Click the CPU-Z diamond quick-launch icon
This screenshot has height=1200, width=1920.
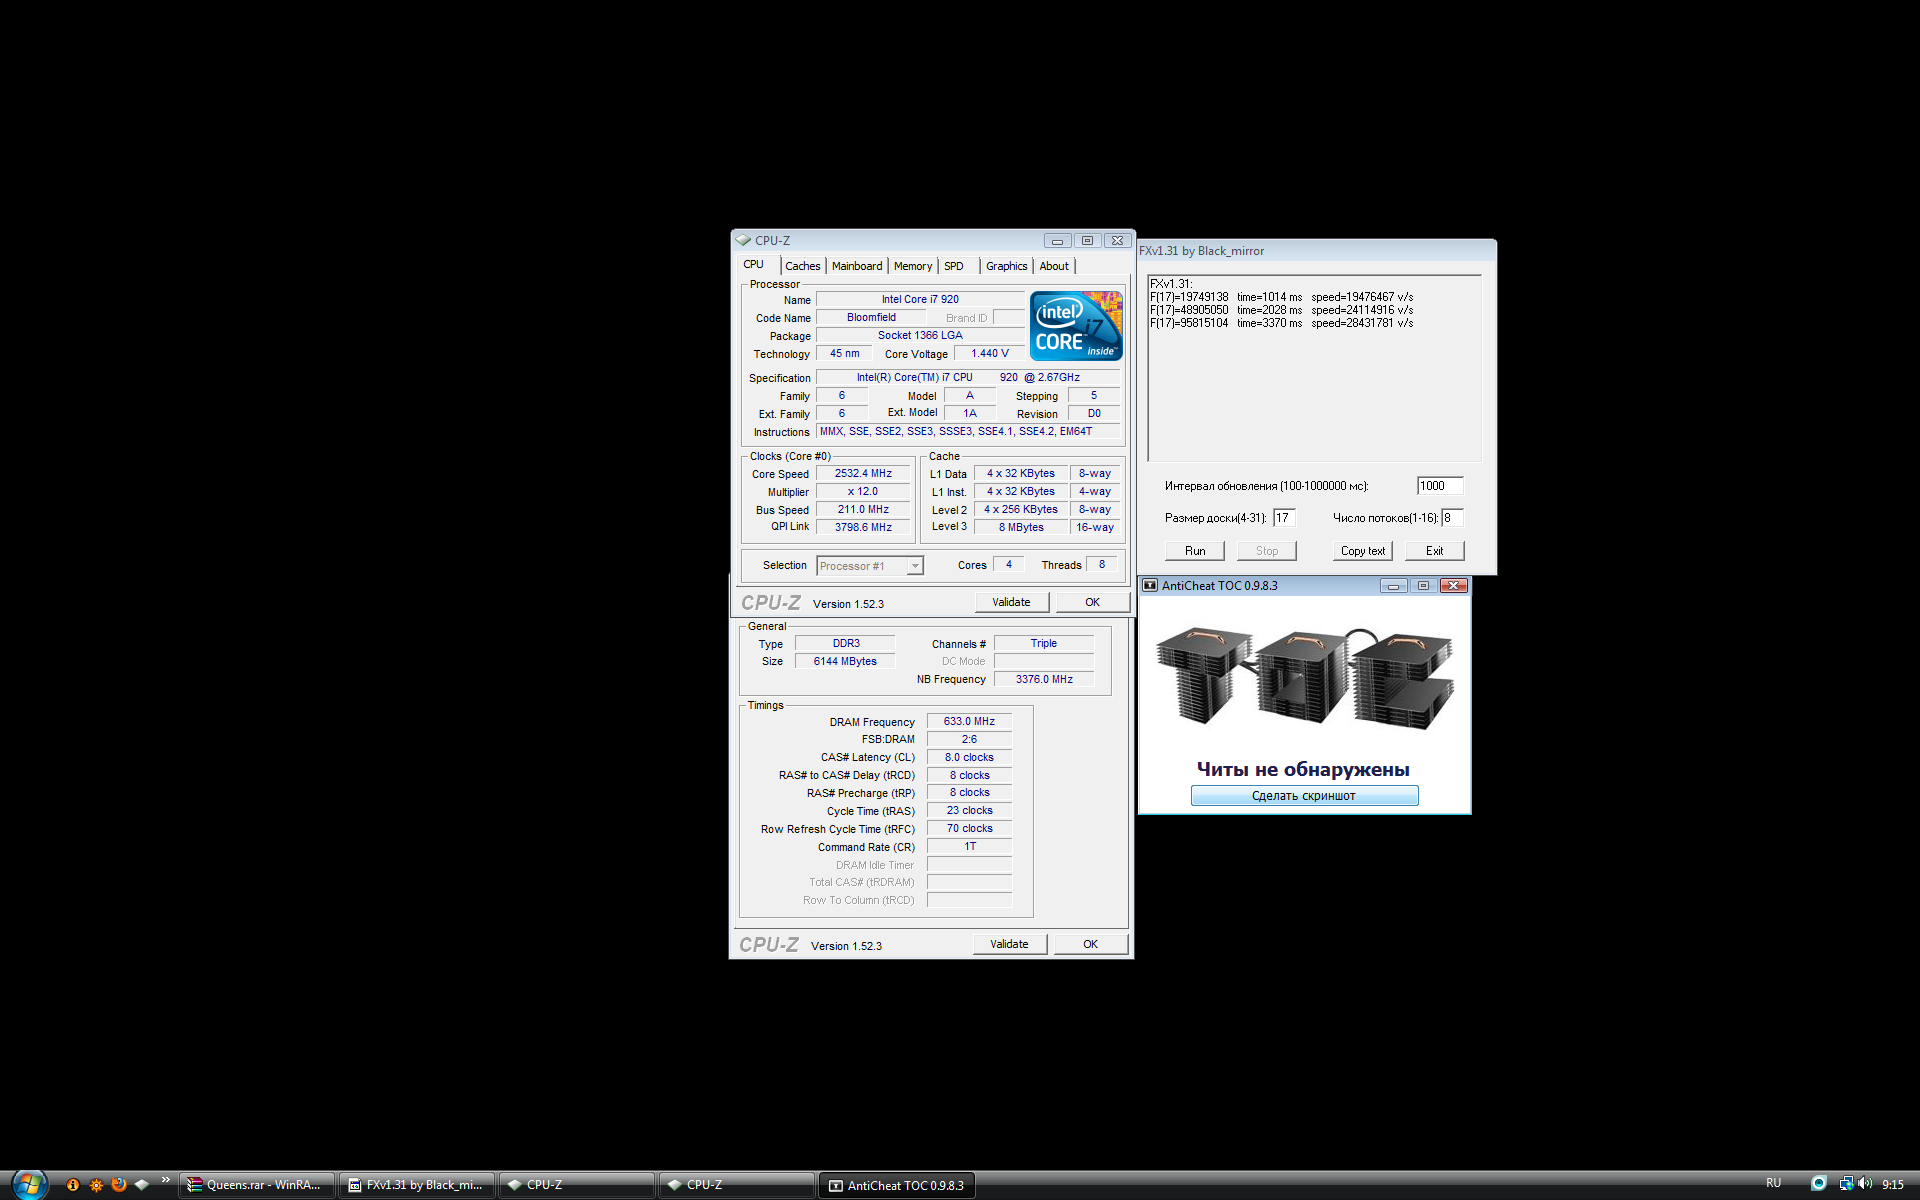(x=142, y=1185)
